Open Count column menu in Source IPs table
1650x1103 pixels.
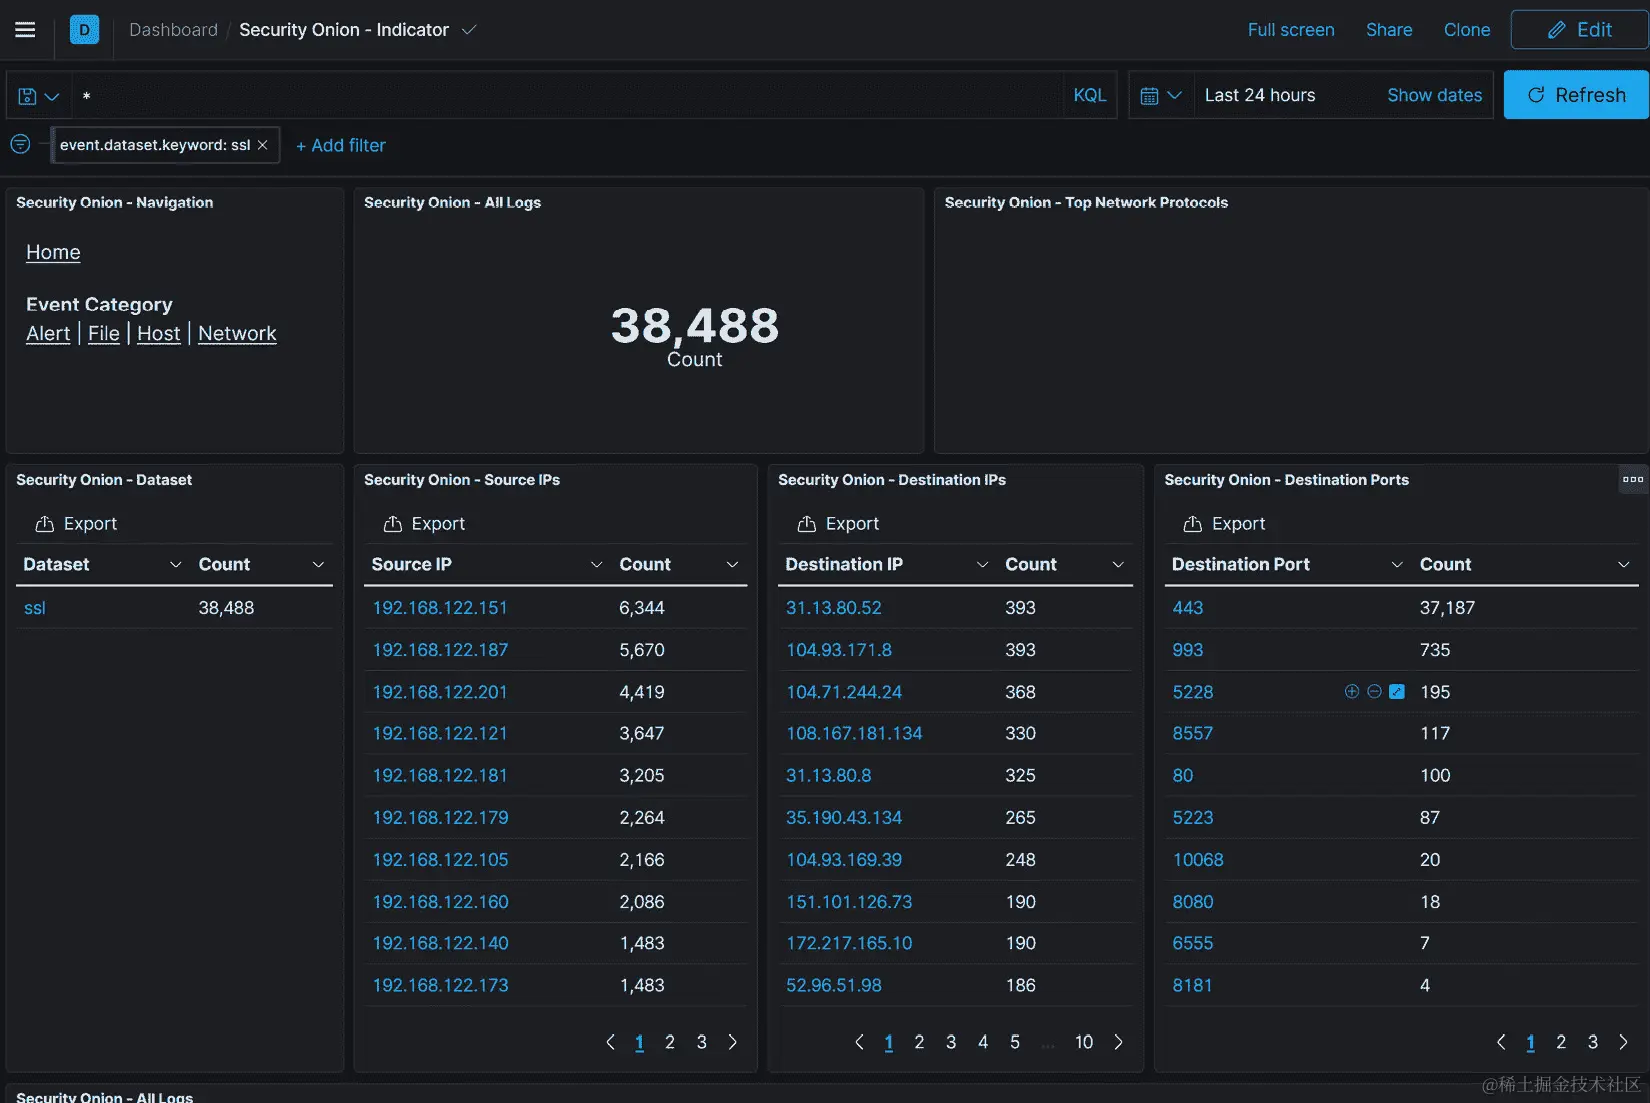tap(732, 564)
